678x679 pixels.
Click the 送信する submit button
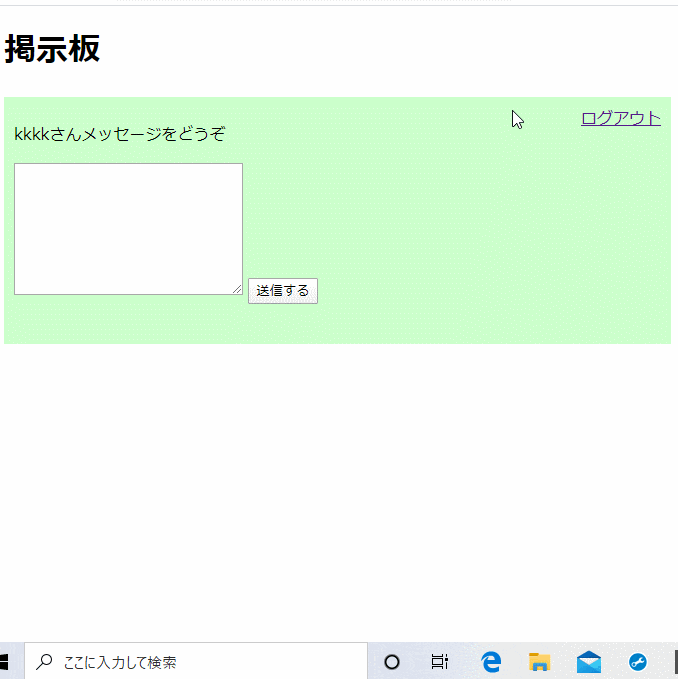tap(283, 291)
